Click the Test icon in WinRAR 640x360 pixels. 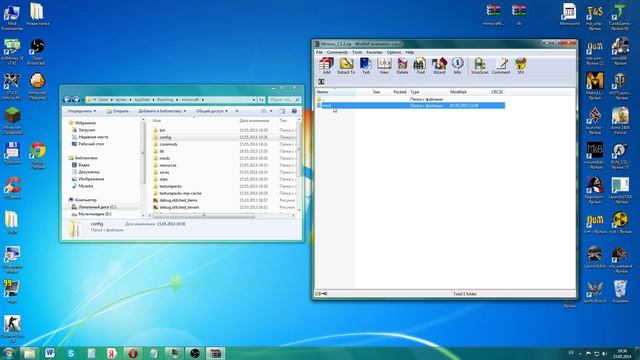click(x=365, y=66)
